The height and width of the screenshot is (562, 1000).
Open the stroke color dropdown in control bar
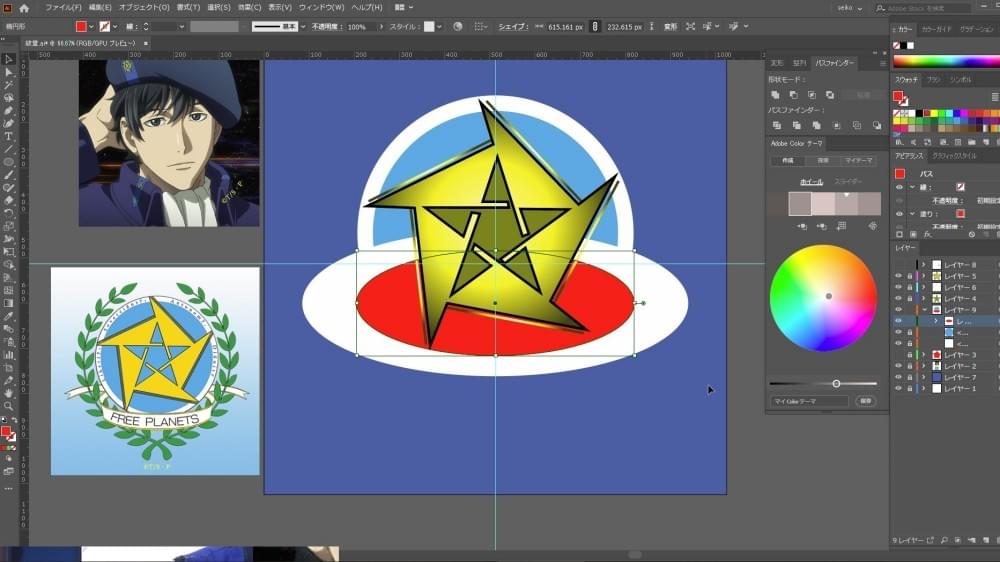click(x=115, y=27)
